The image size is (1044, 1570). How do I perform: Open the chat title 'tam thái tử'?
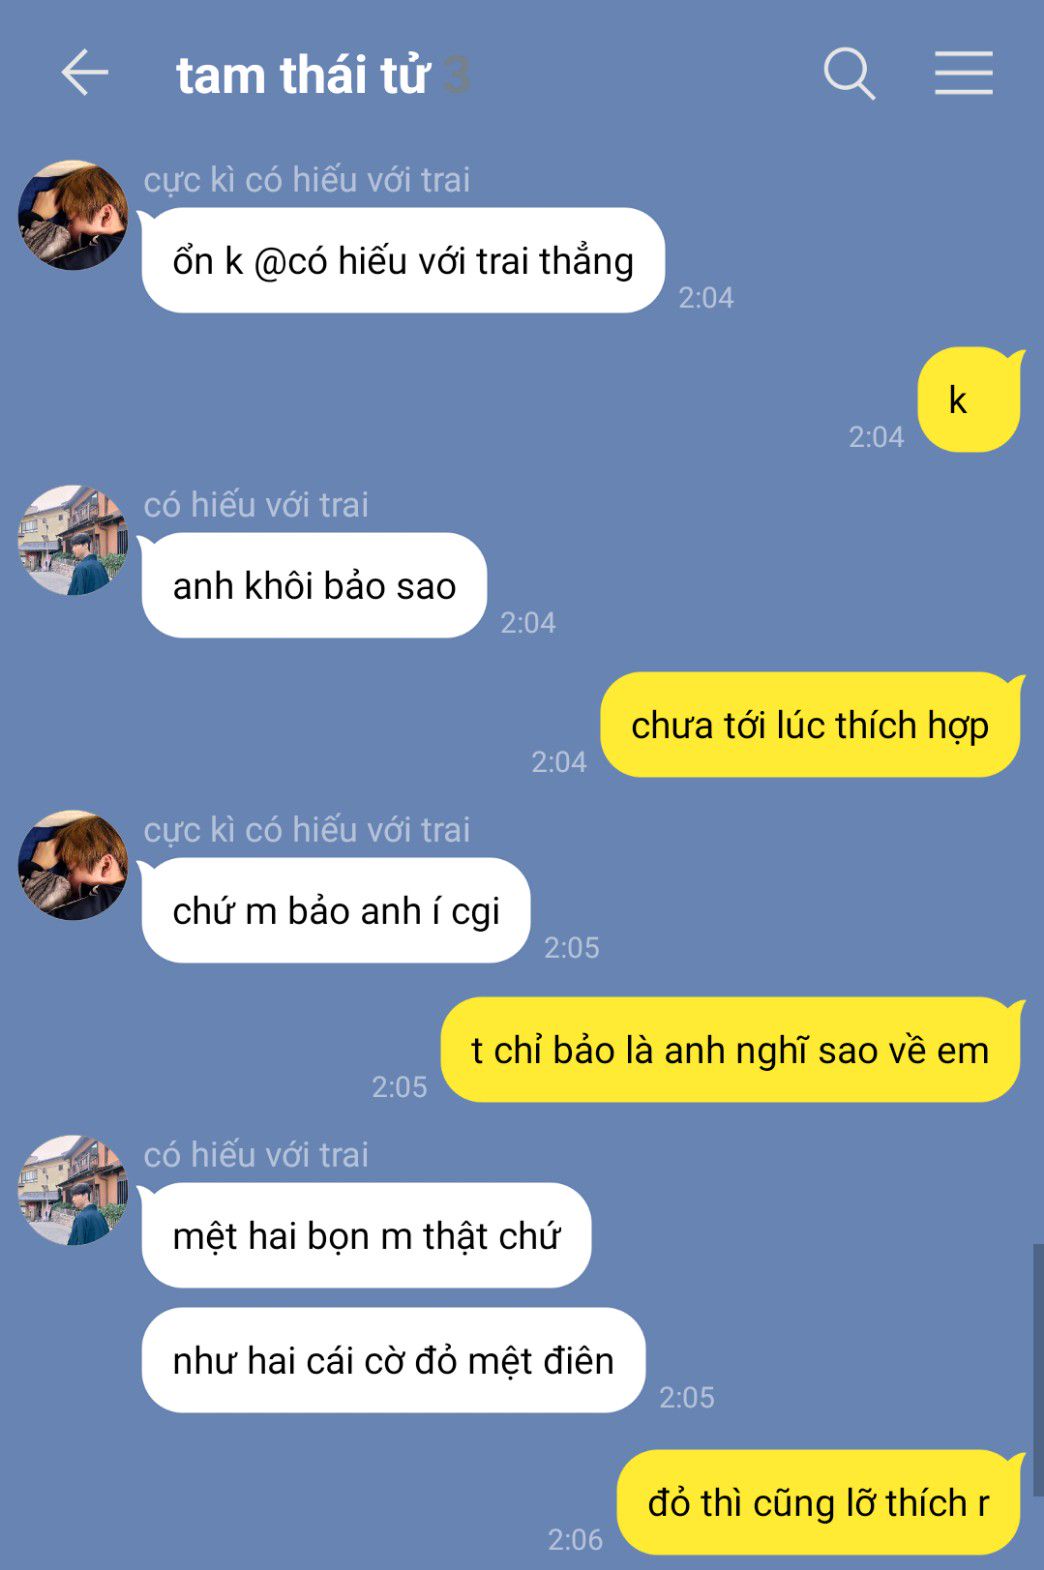click(302, 75)
